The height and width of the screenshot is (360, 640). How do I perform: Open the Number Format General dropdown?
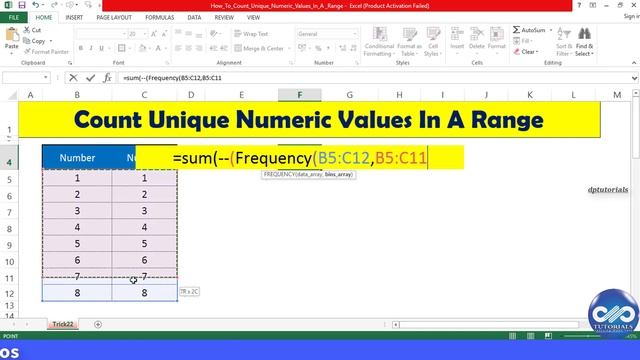pyautogui.click(x=355, y=34)
